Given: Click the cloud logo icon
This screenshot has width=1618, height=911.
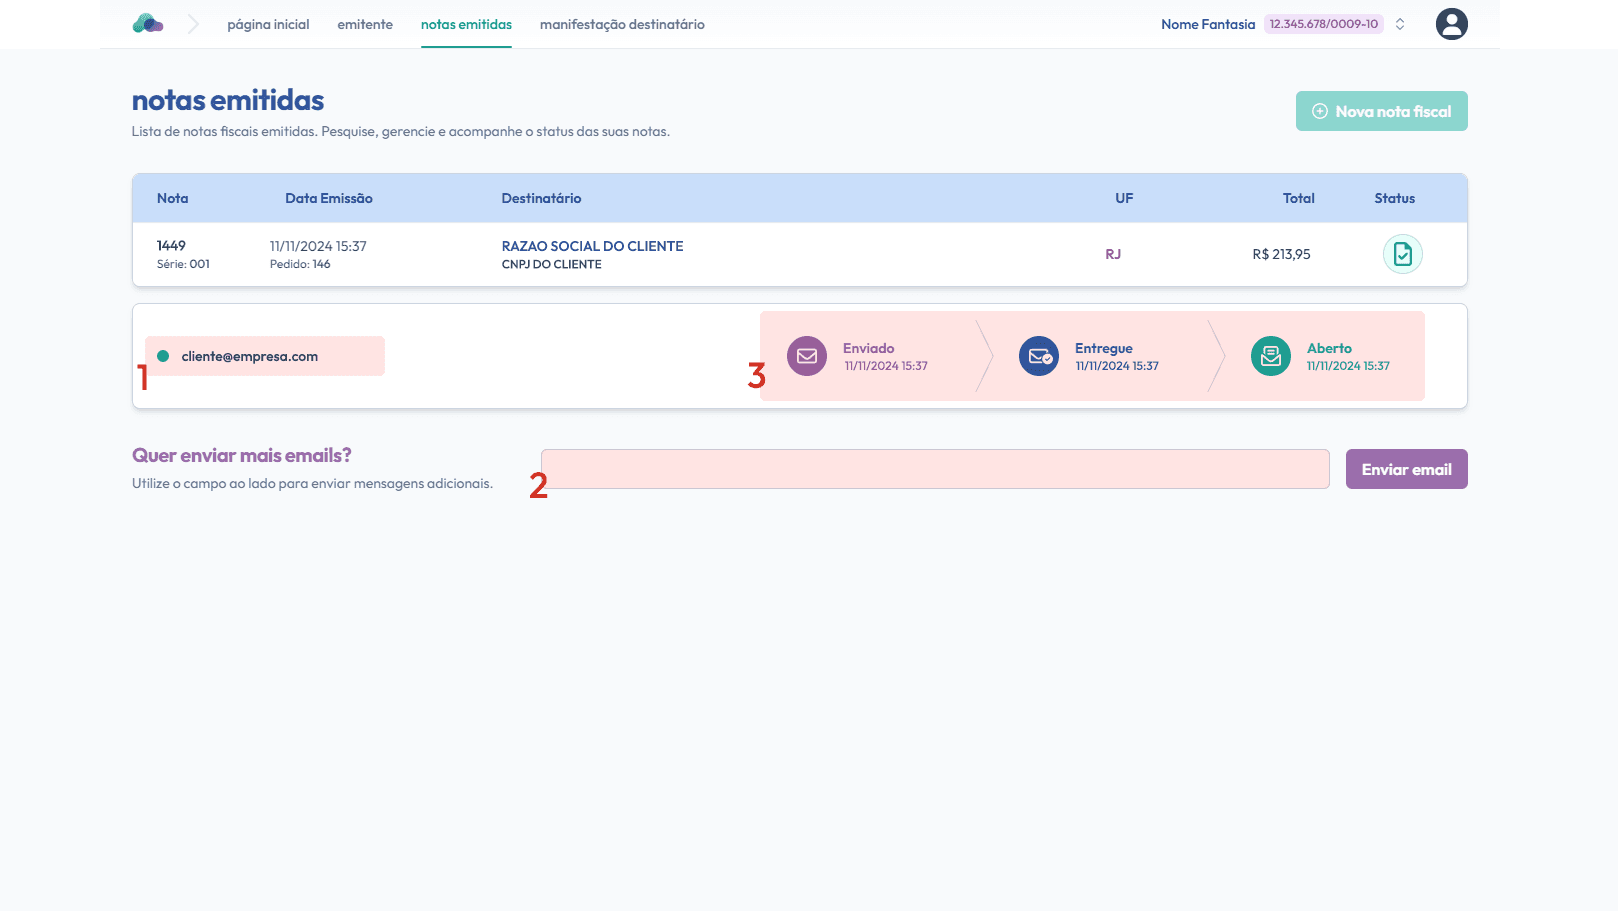Looking at the screenshot, I should coord(148,24).
